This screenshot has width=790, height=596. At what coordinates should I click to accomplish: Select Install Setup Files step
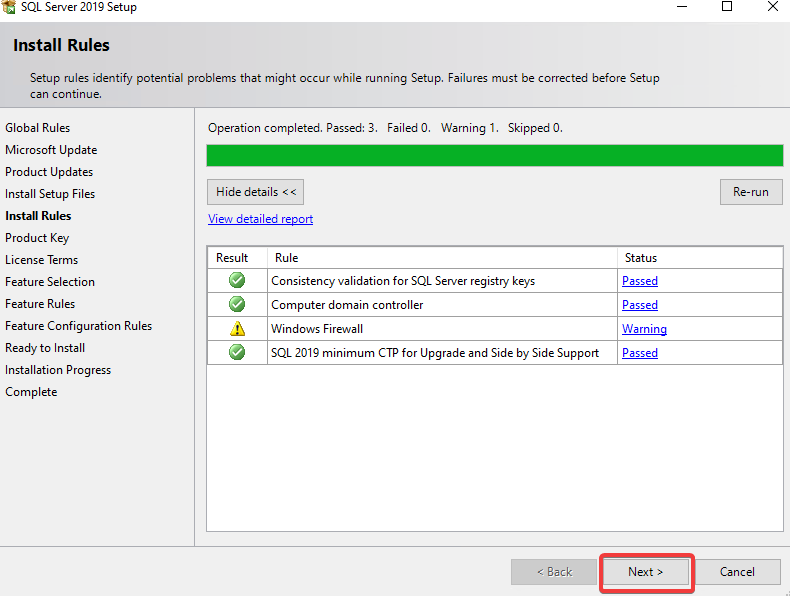(50, 194)
